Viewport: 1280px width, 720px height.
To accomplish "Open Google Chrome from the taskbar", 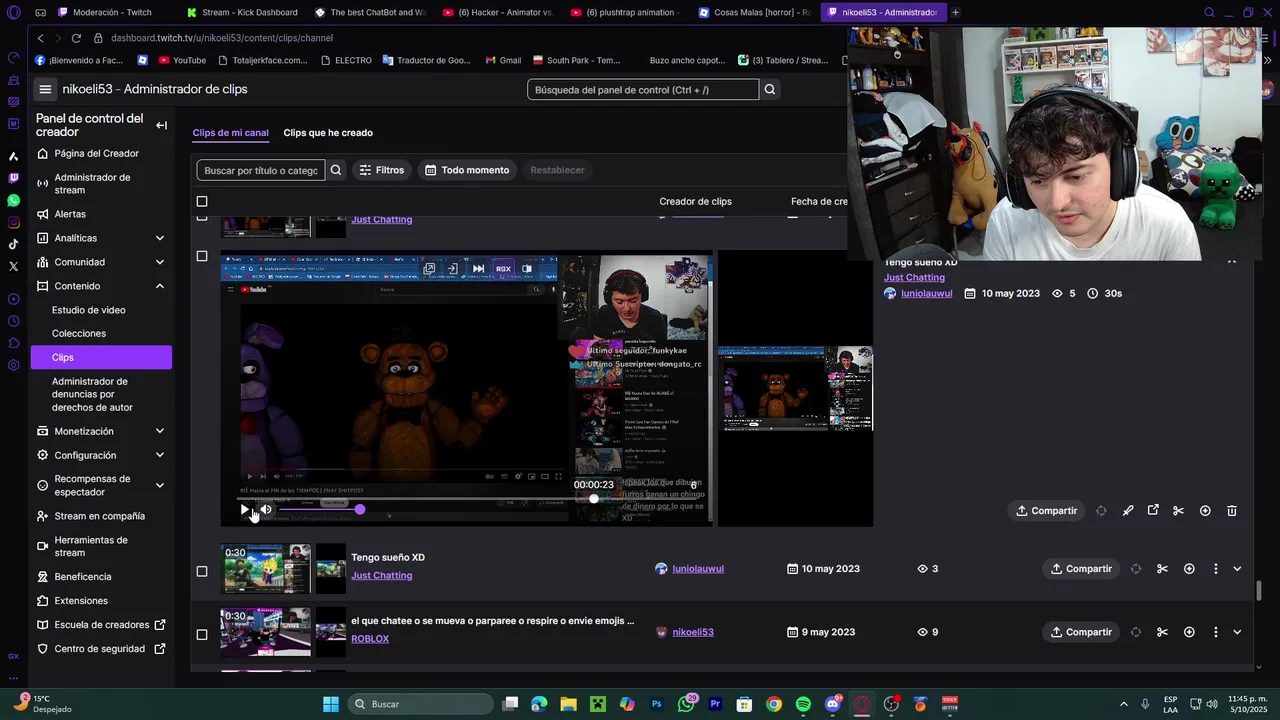I will click(x=774, y=704).
